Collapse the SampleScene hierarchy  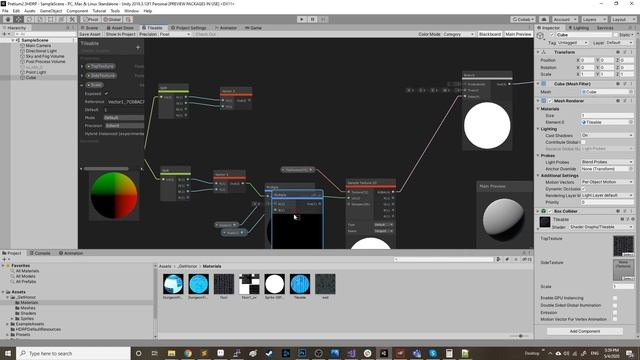(13, 40)
